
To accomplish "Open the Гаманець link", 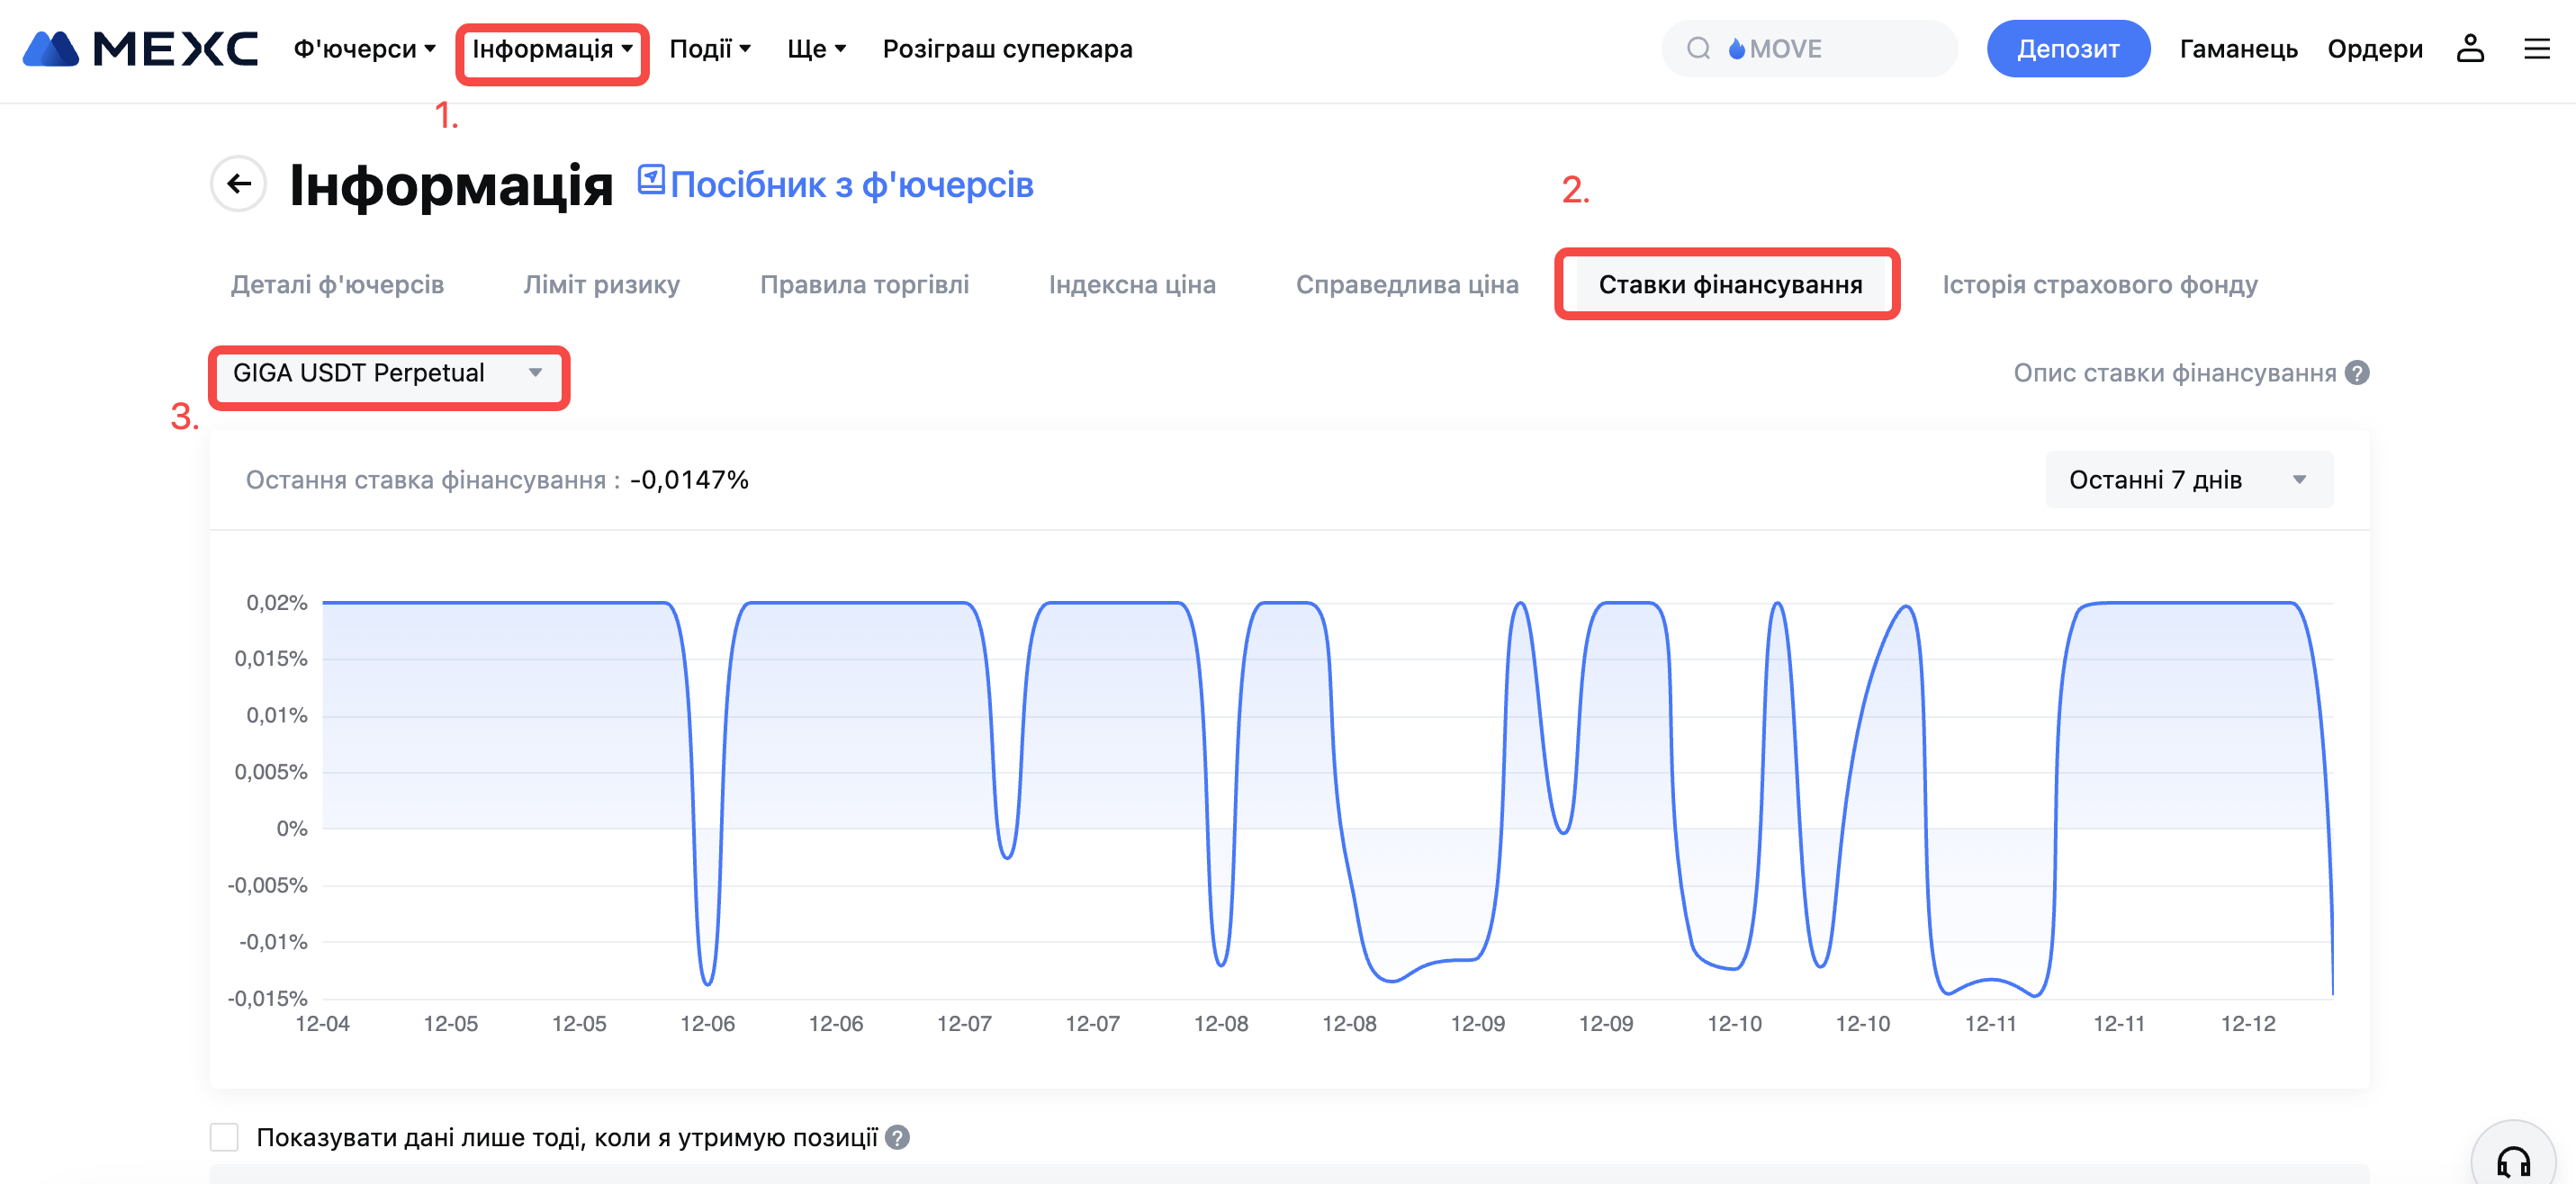I will point(2237,48).
